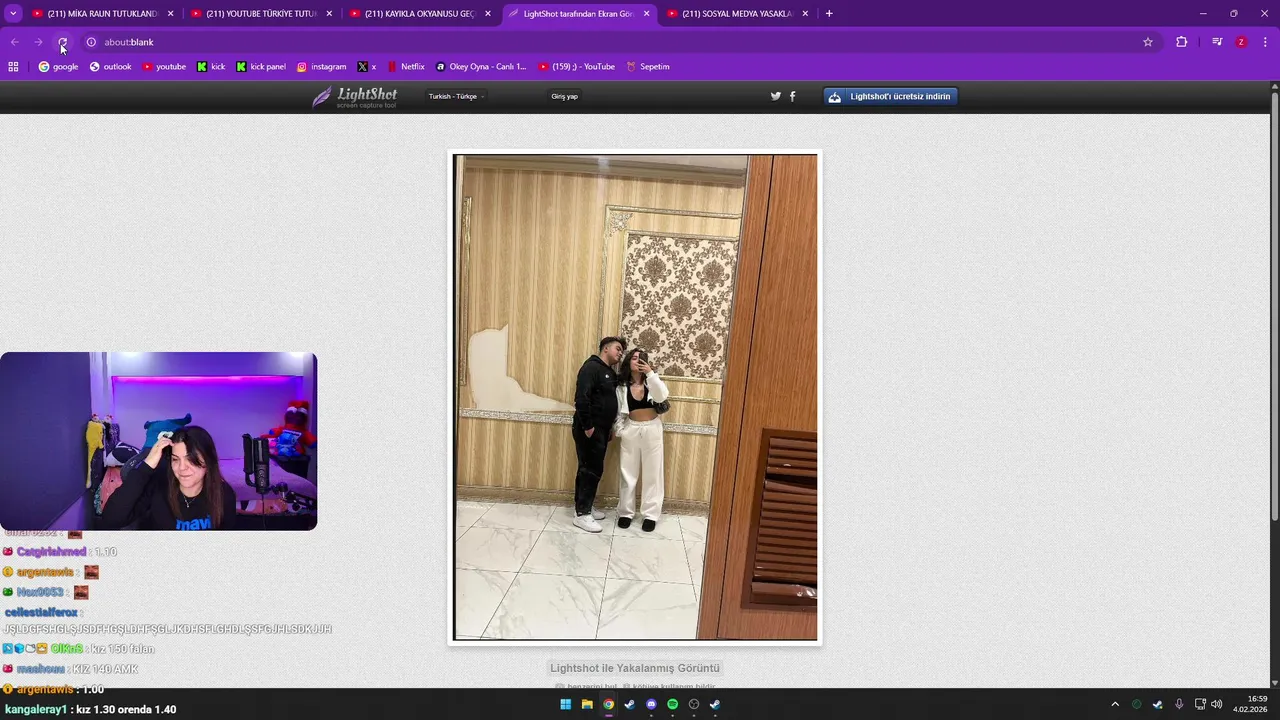Open the OBS icon in the taskbar
The height and width of the screenshot is (720, 1280).
click(694, 704)
